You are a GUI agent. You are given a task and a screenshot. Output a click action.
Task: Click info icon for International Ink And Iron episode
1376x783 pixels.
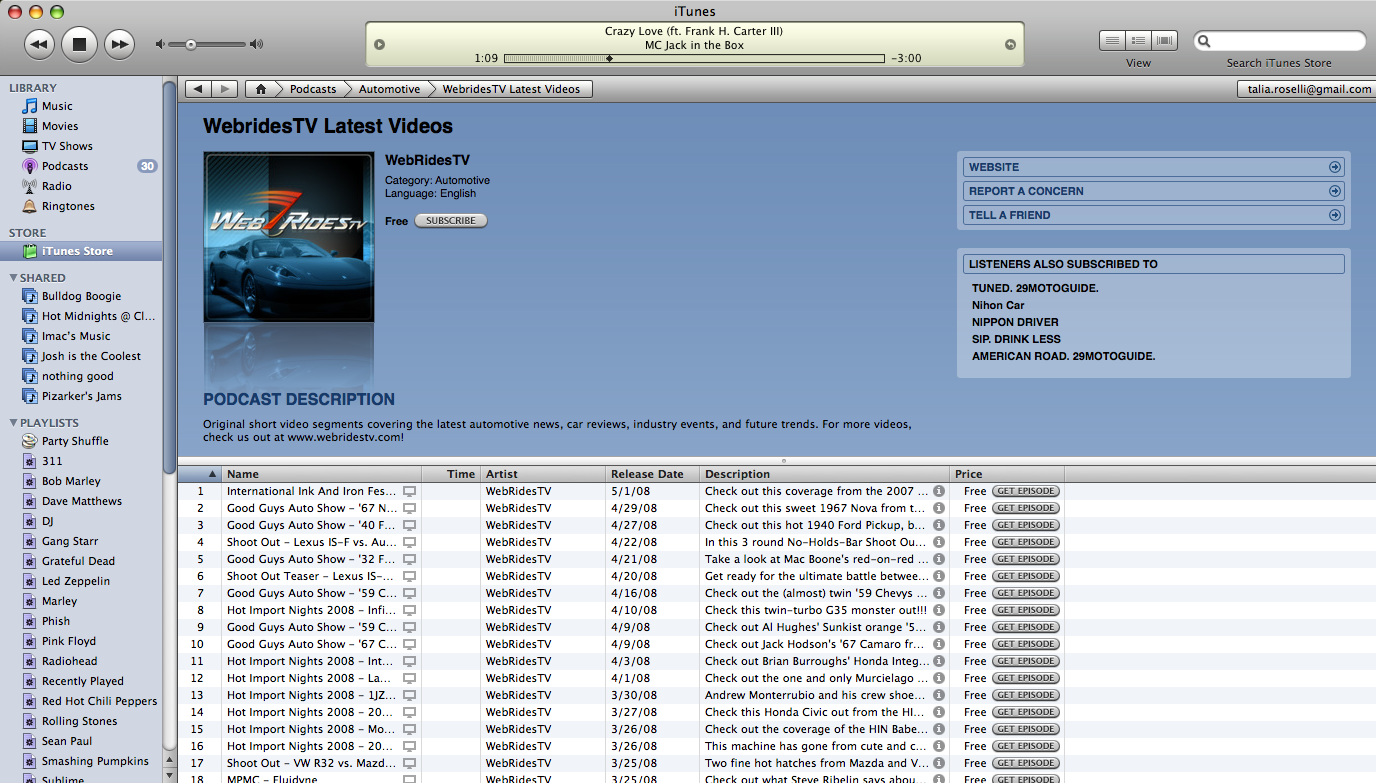[939, 491]
